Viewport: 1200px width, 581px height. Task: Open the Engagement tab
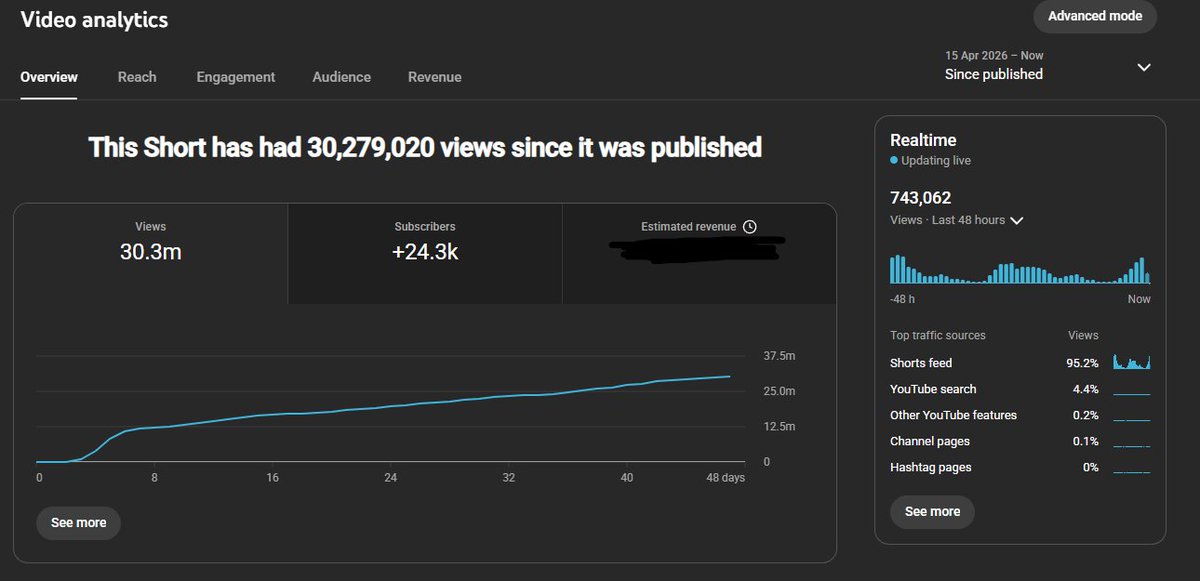coord(236,77)
